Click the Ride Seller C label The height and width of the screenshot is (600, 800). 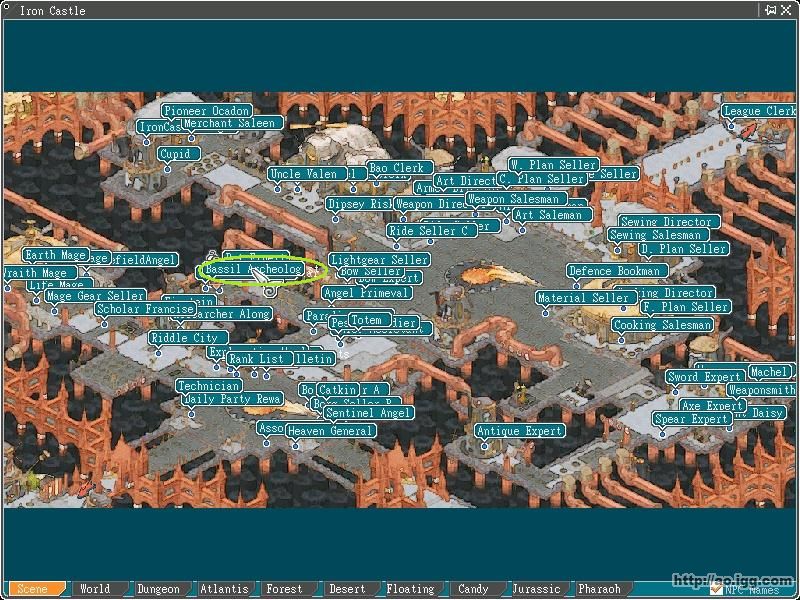(x=432, y=231)
